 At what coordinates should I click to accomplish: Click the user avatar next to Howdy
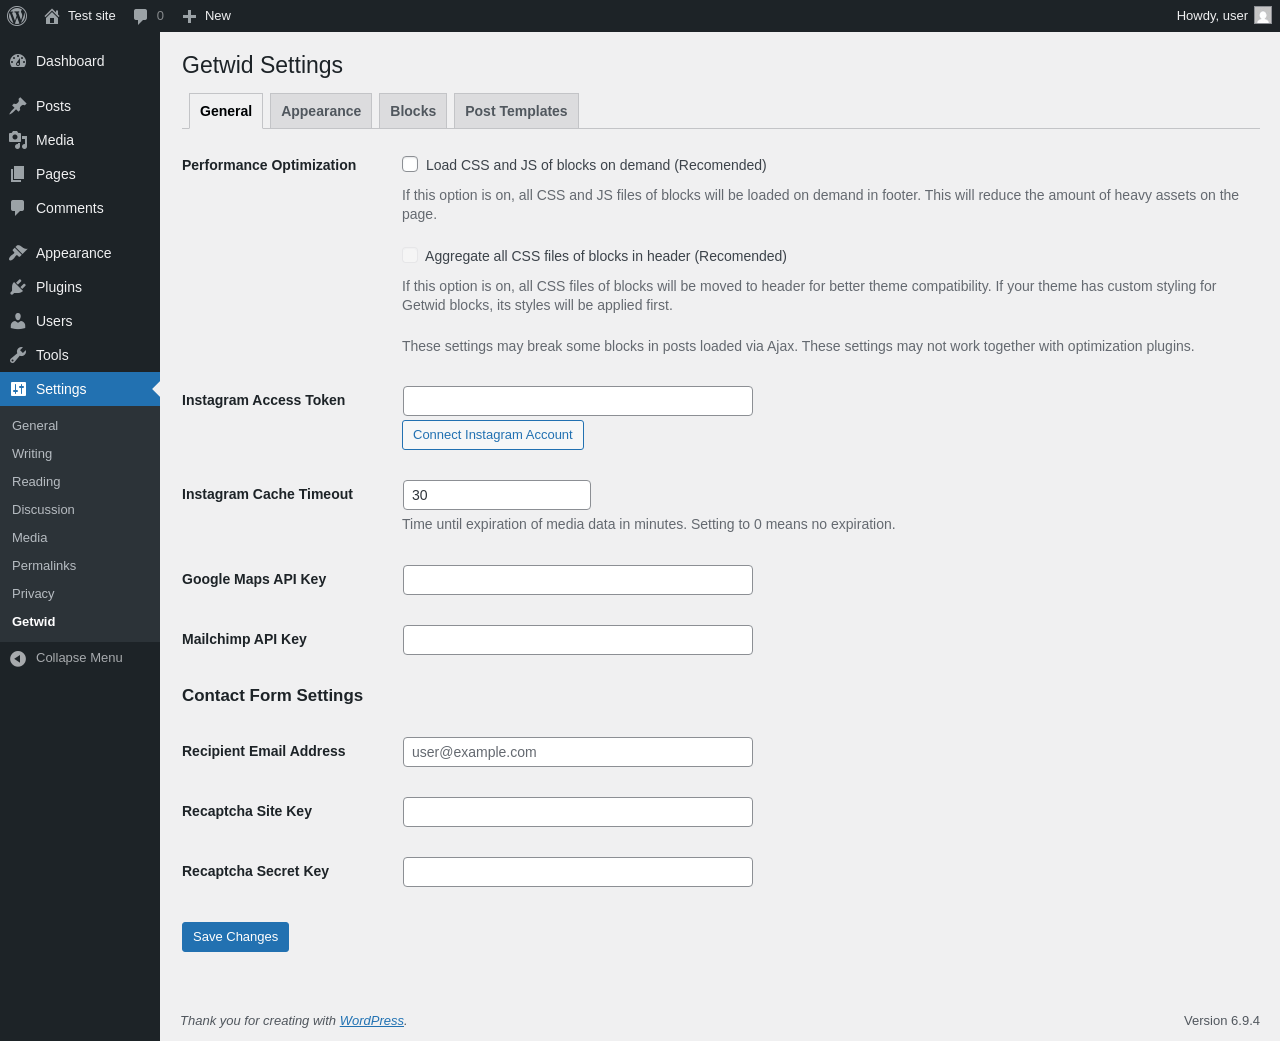(x=1263, y=16)
